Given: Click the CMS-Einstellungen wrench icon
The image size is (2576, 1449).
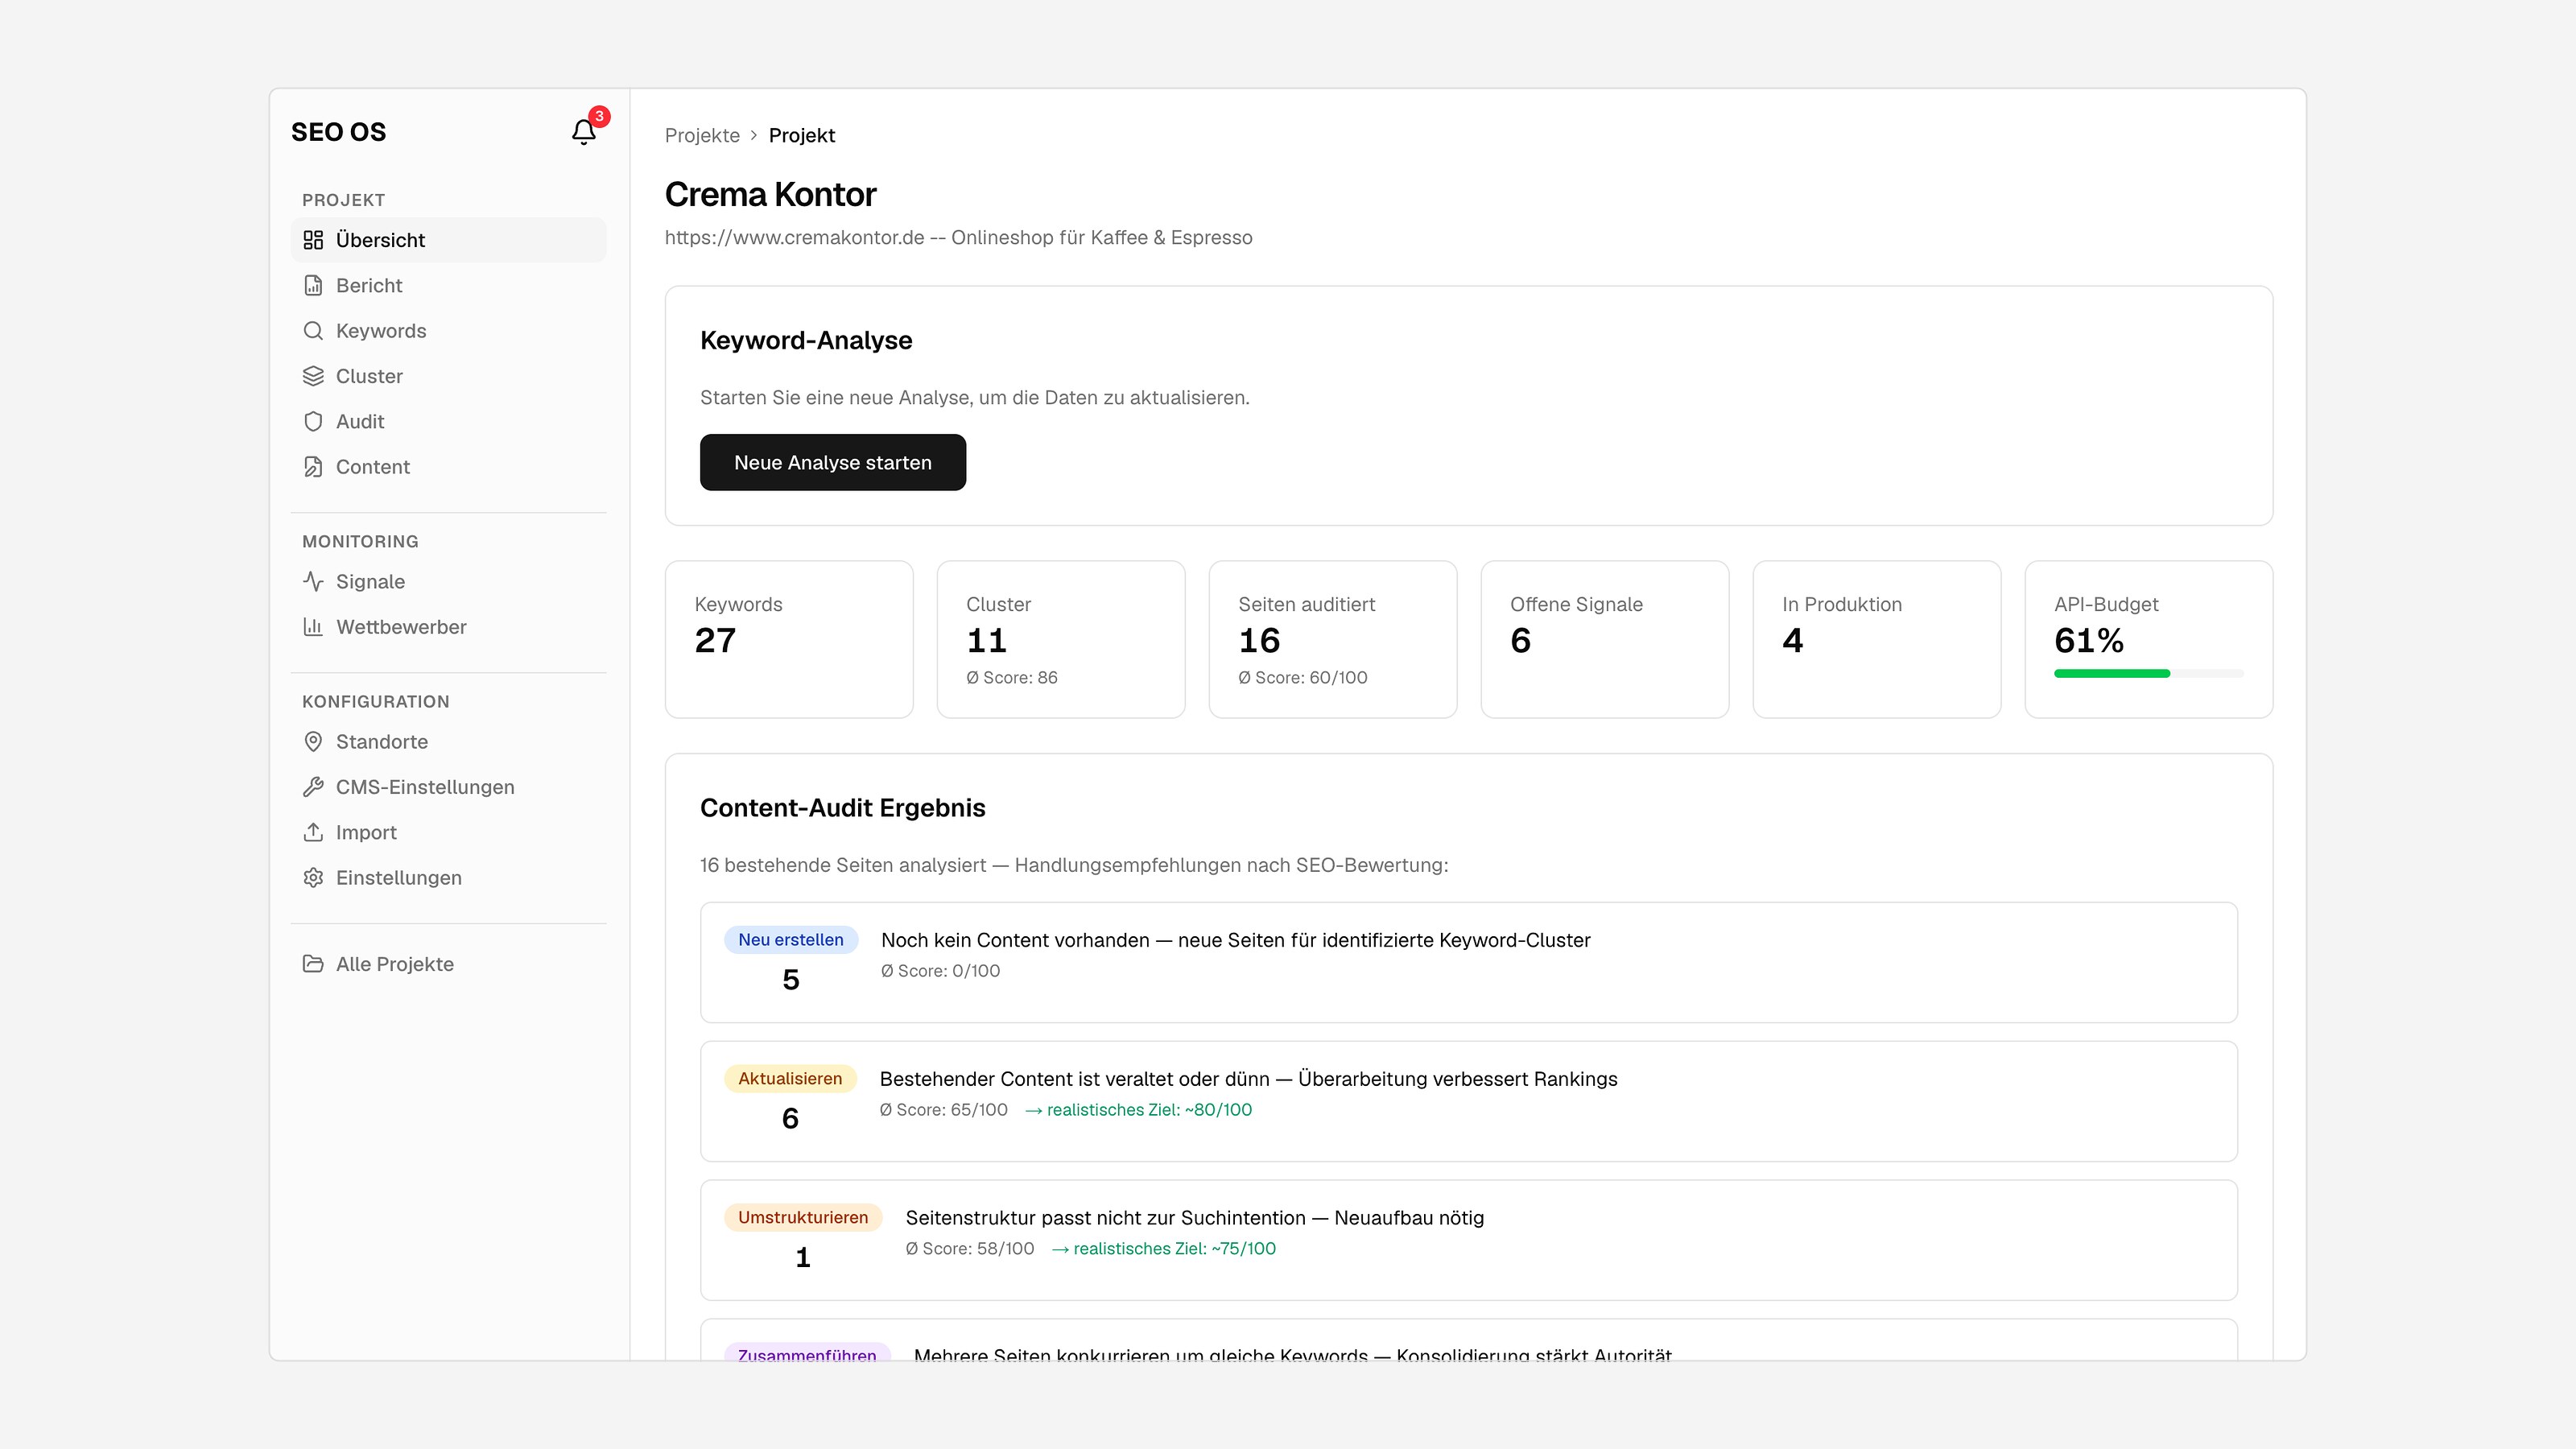Looking at the screenshot, I should coord(313,787).
